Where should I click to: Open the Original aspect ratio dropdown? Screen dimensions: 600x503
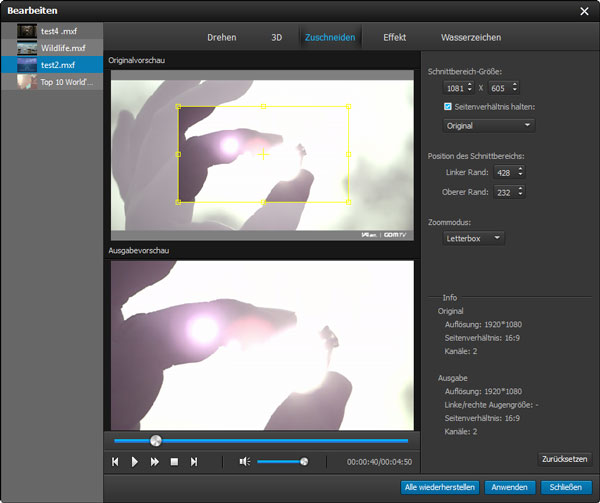[489, 126]
